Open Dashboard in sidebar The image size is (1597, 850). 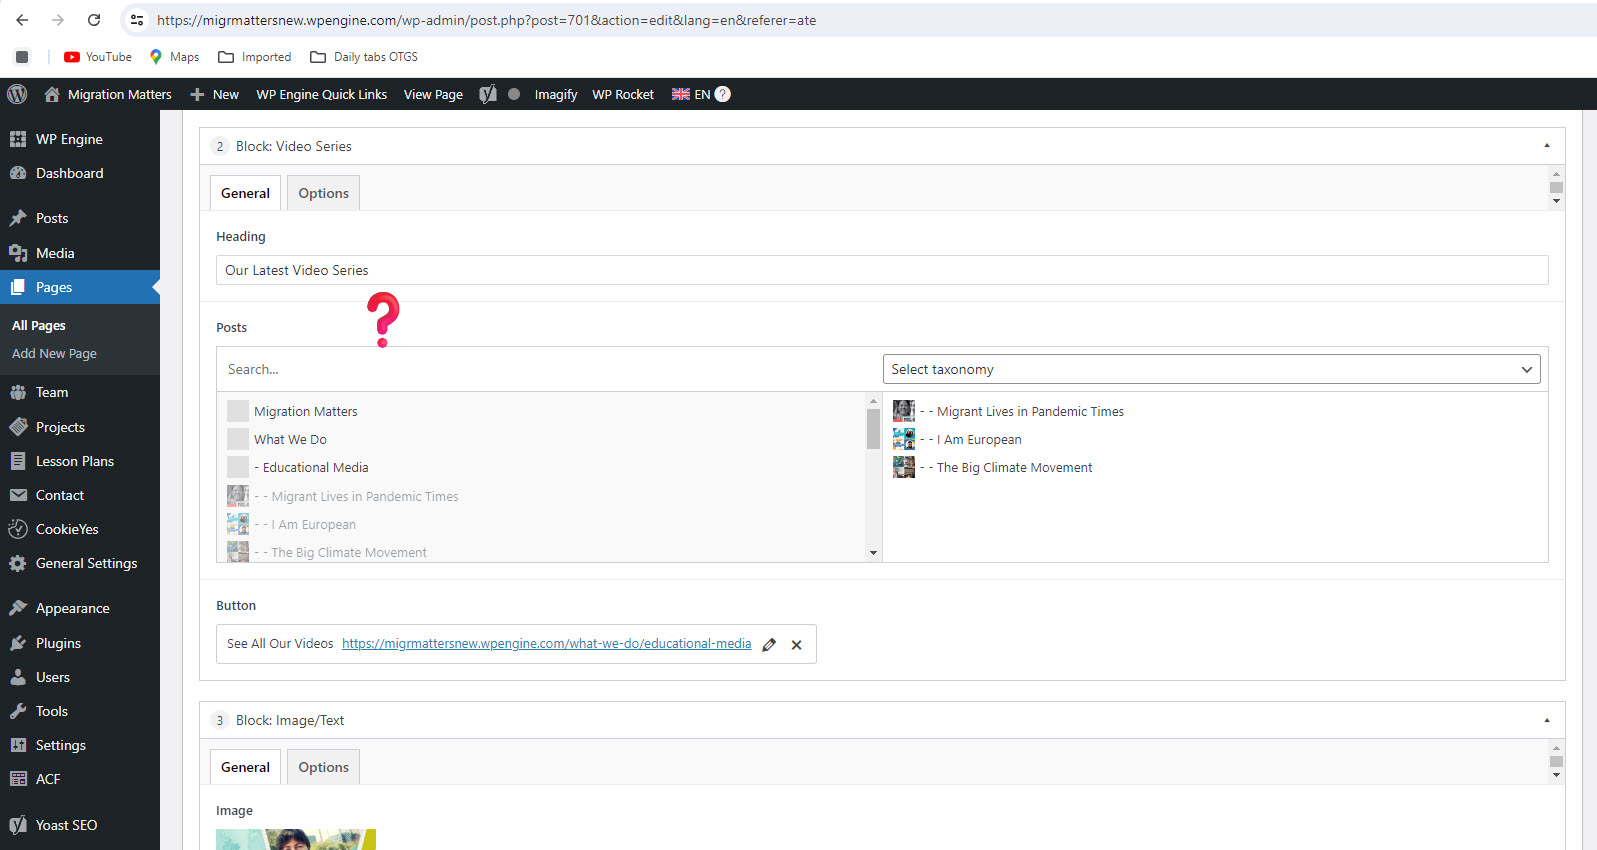point(80,173)
